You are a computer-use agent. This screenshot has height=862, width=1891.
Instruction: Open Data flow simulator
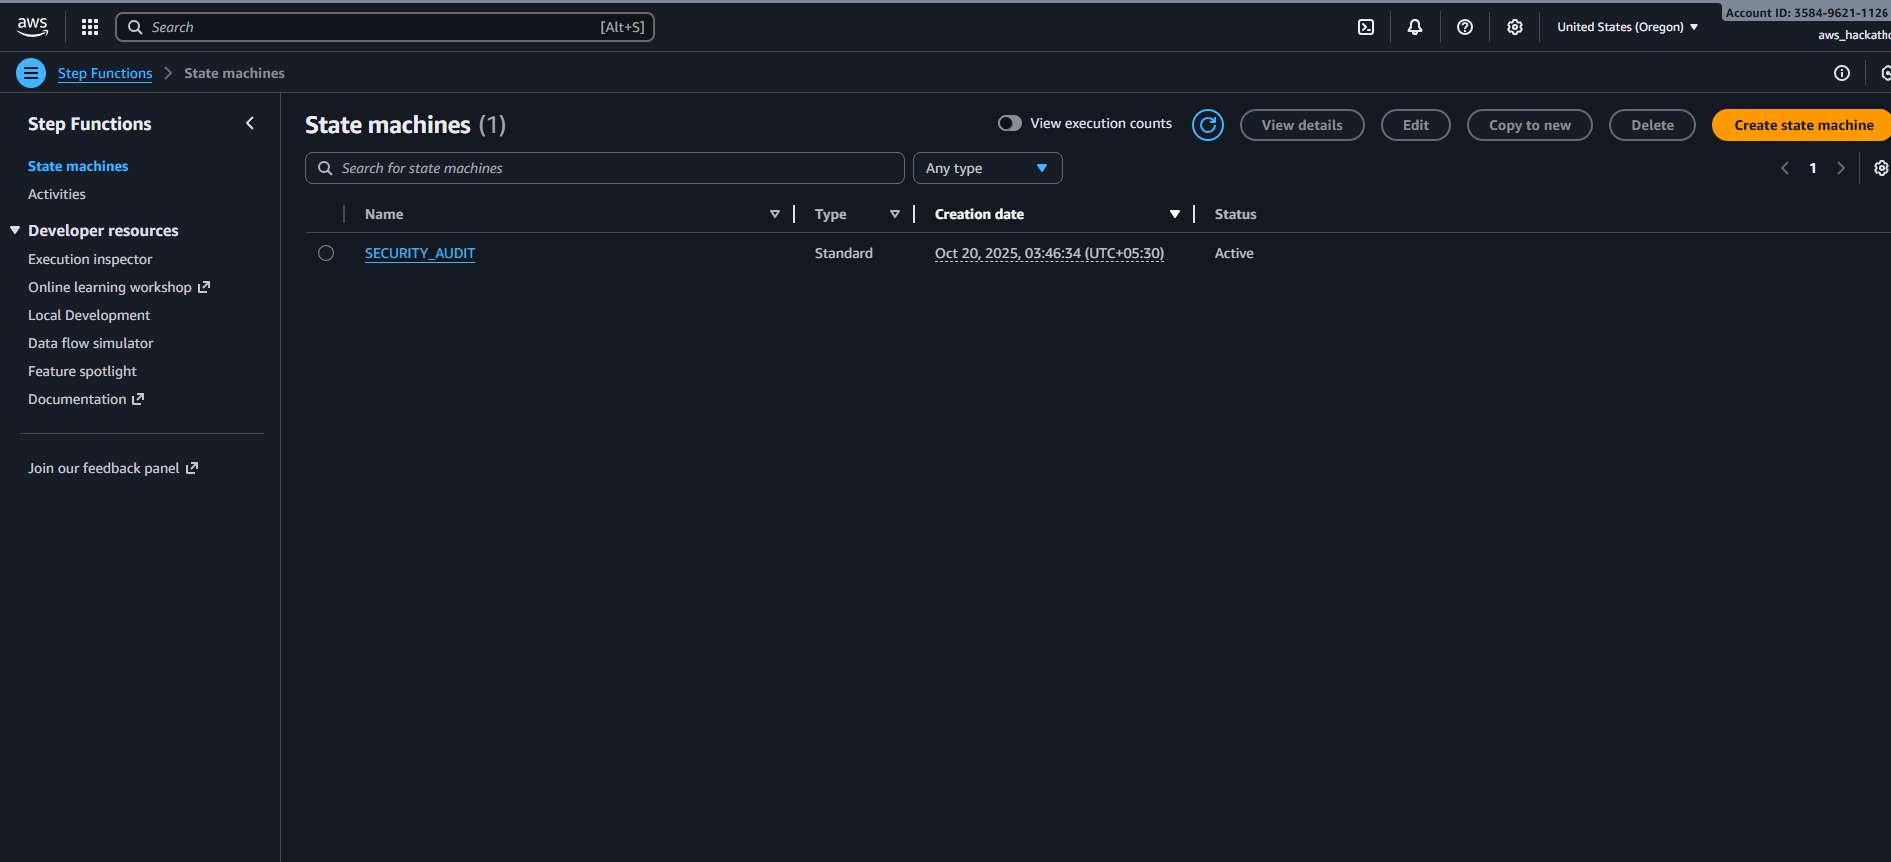click(x=91, y=343)
